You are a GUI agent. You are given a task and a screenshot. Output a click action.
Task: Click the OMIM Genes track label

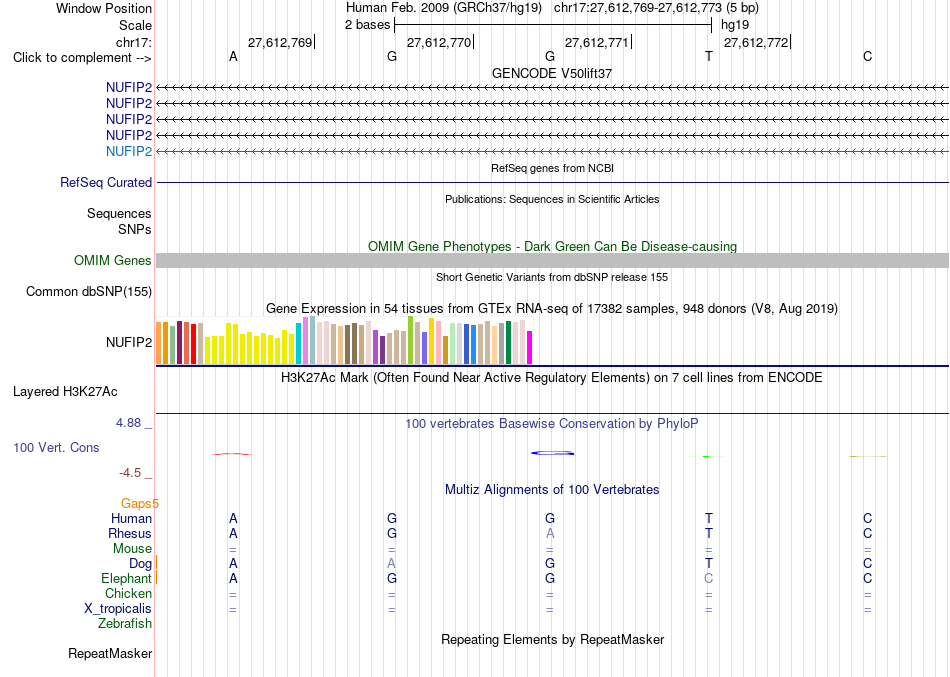112,261
